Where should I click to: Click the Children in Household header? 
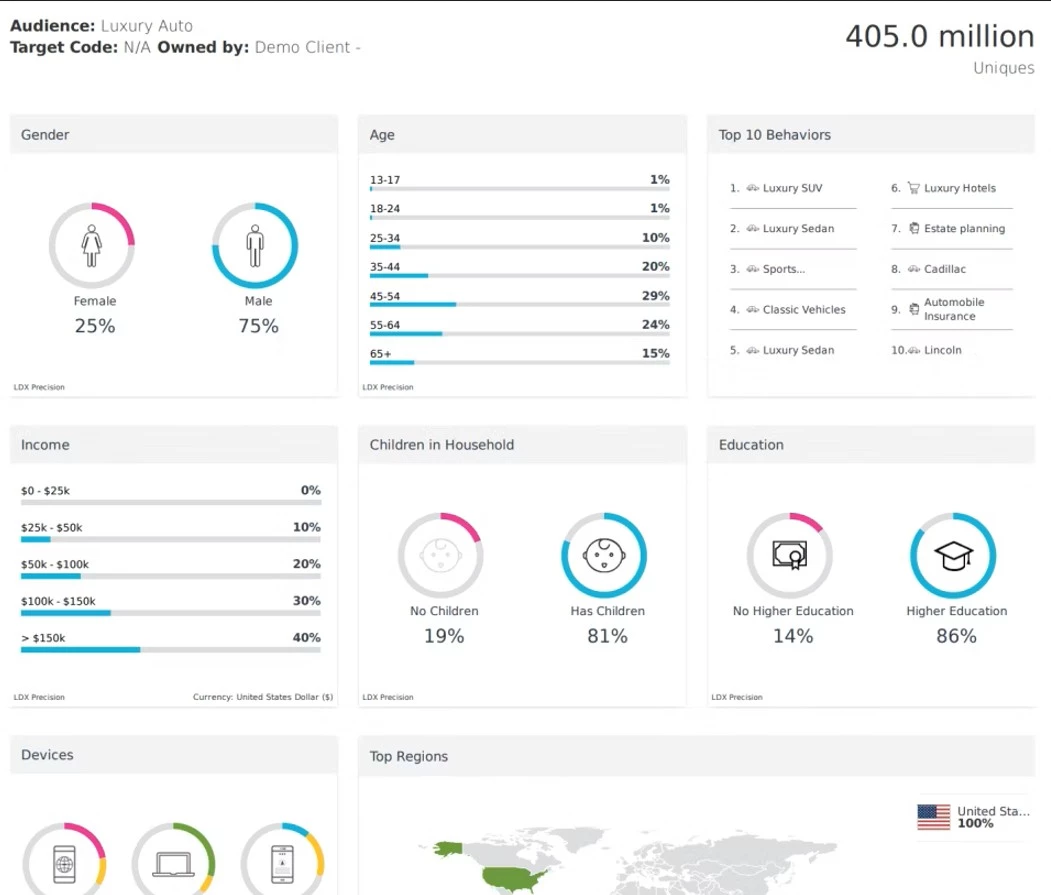[x=522, y=444]
